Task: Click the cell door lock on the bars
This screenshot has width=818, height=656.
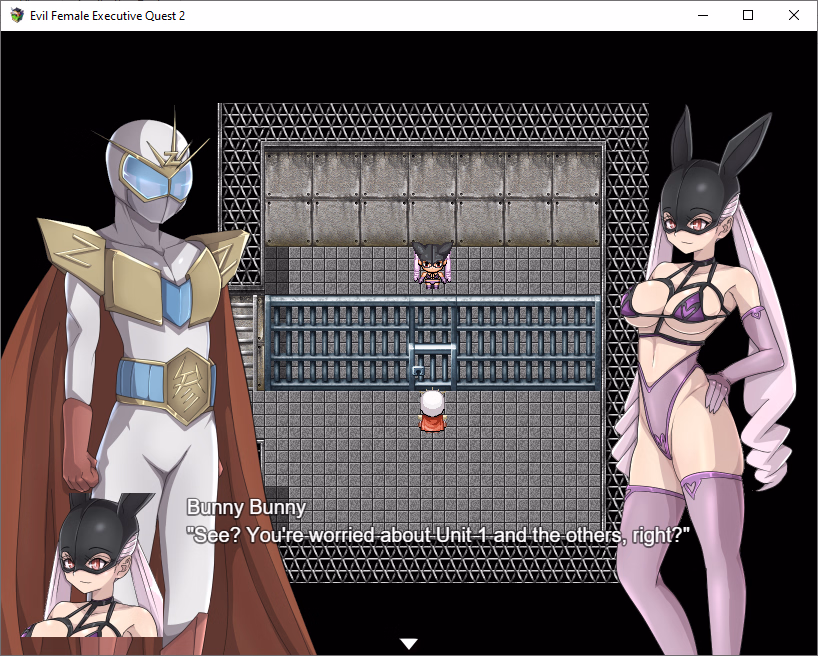Action: (418, 371)
